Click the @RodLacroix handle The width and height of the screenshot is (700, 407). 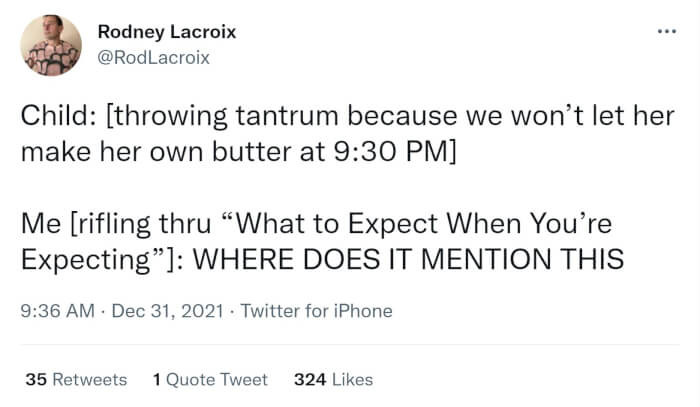pyautogui.click(x=154, y=57)
